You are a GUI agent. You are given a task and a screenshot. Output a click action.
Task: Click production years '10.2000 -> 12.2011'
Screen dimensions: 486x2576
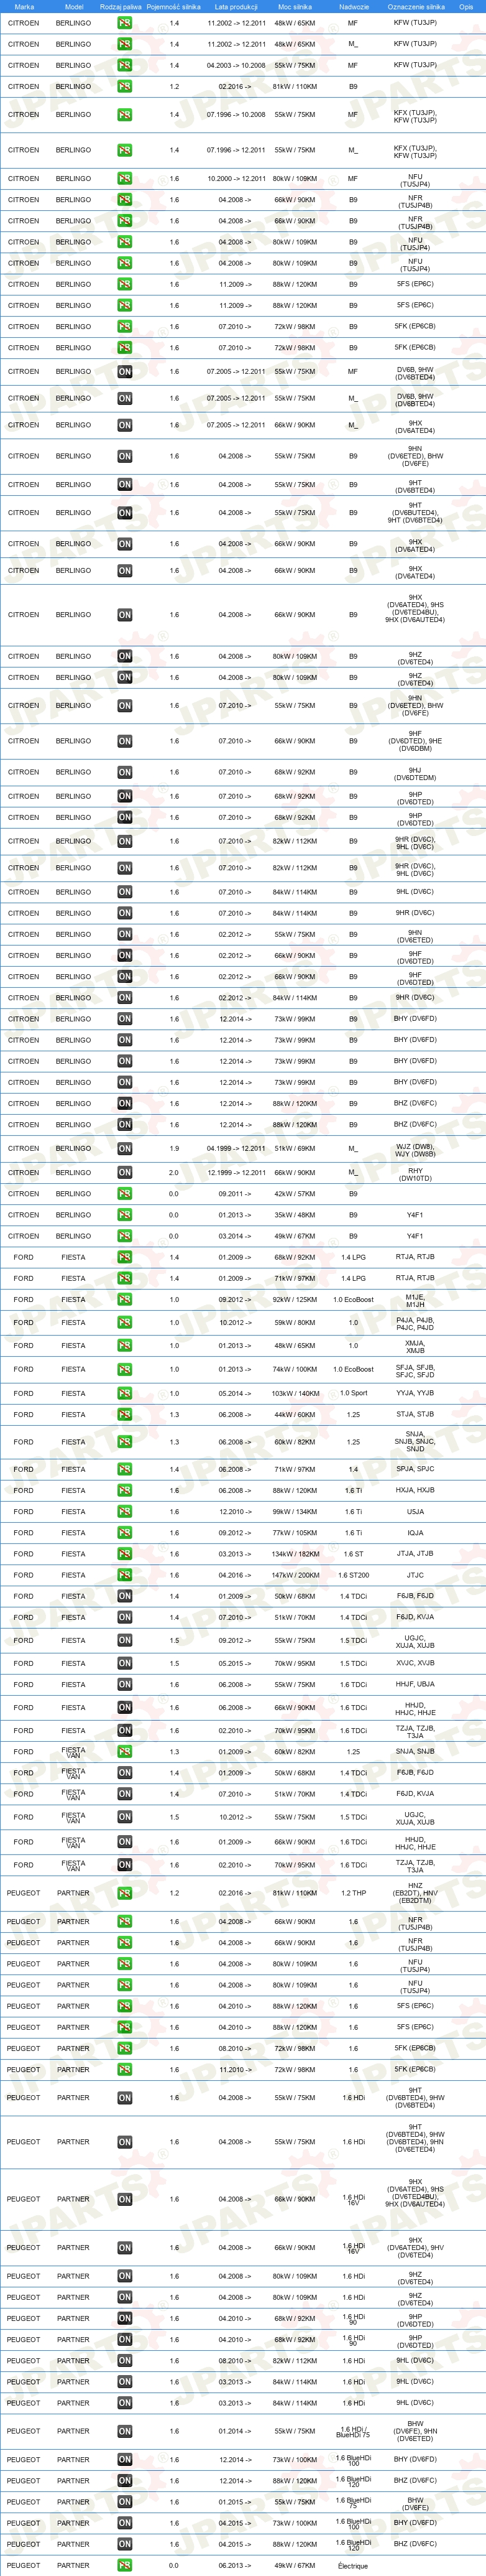[236, 179]
